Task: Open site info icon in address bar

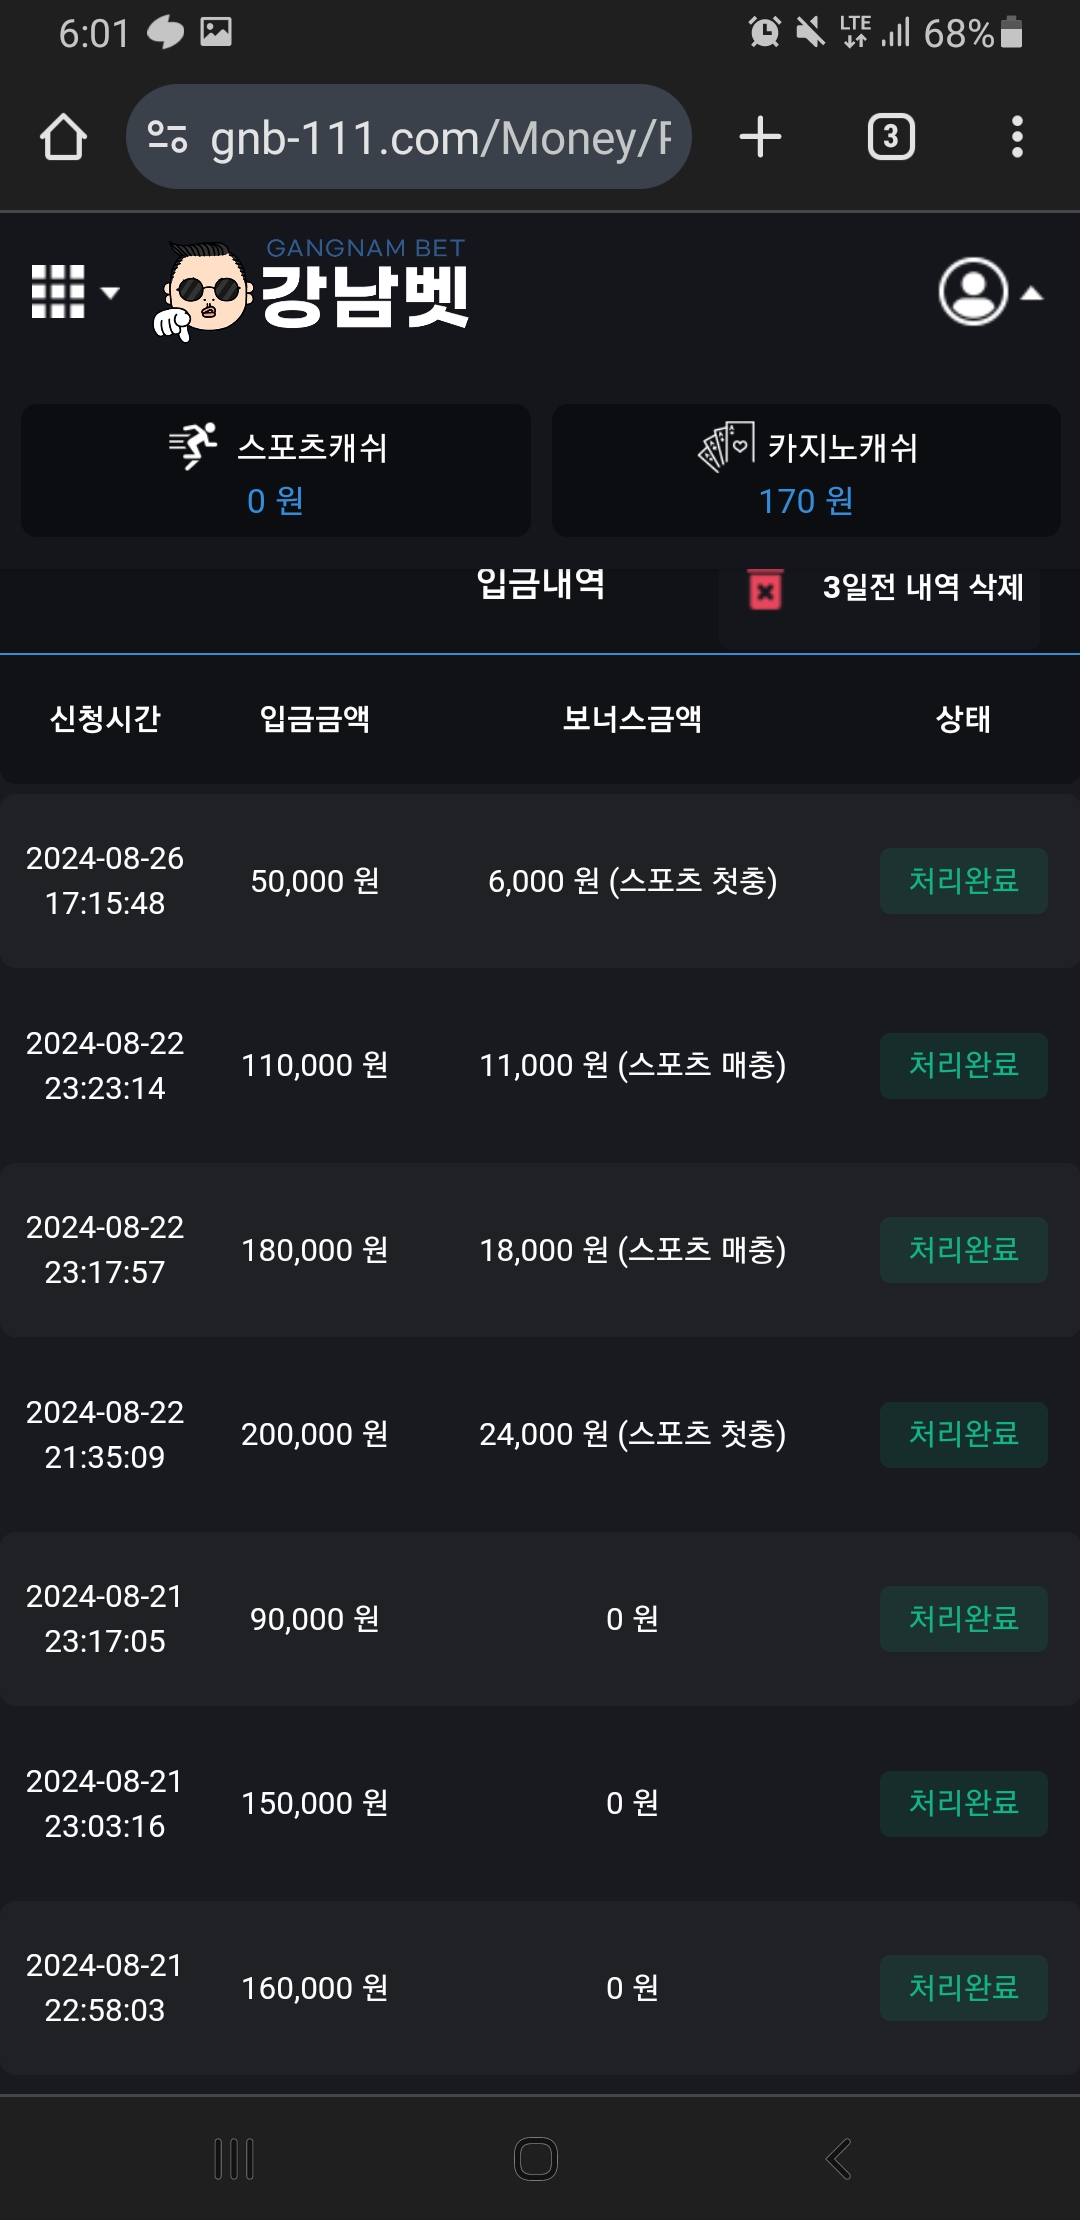Action: click(167, 137)
